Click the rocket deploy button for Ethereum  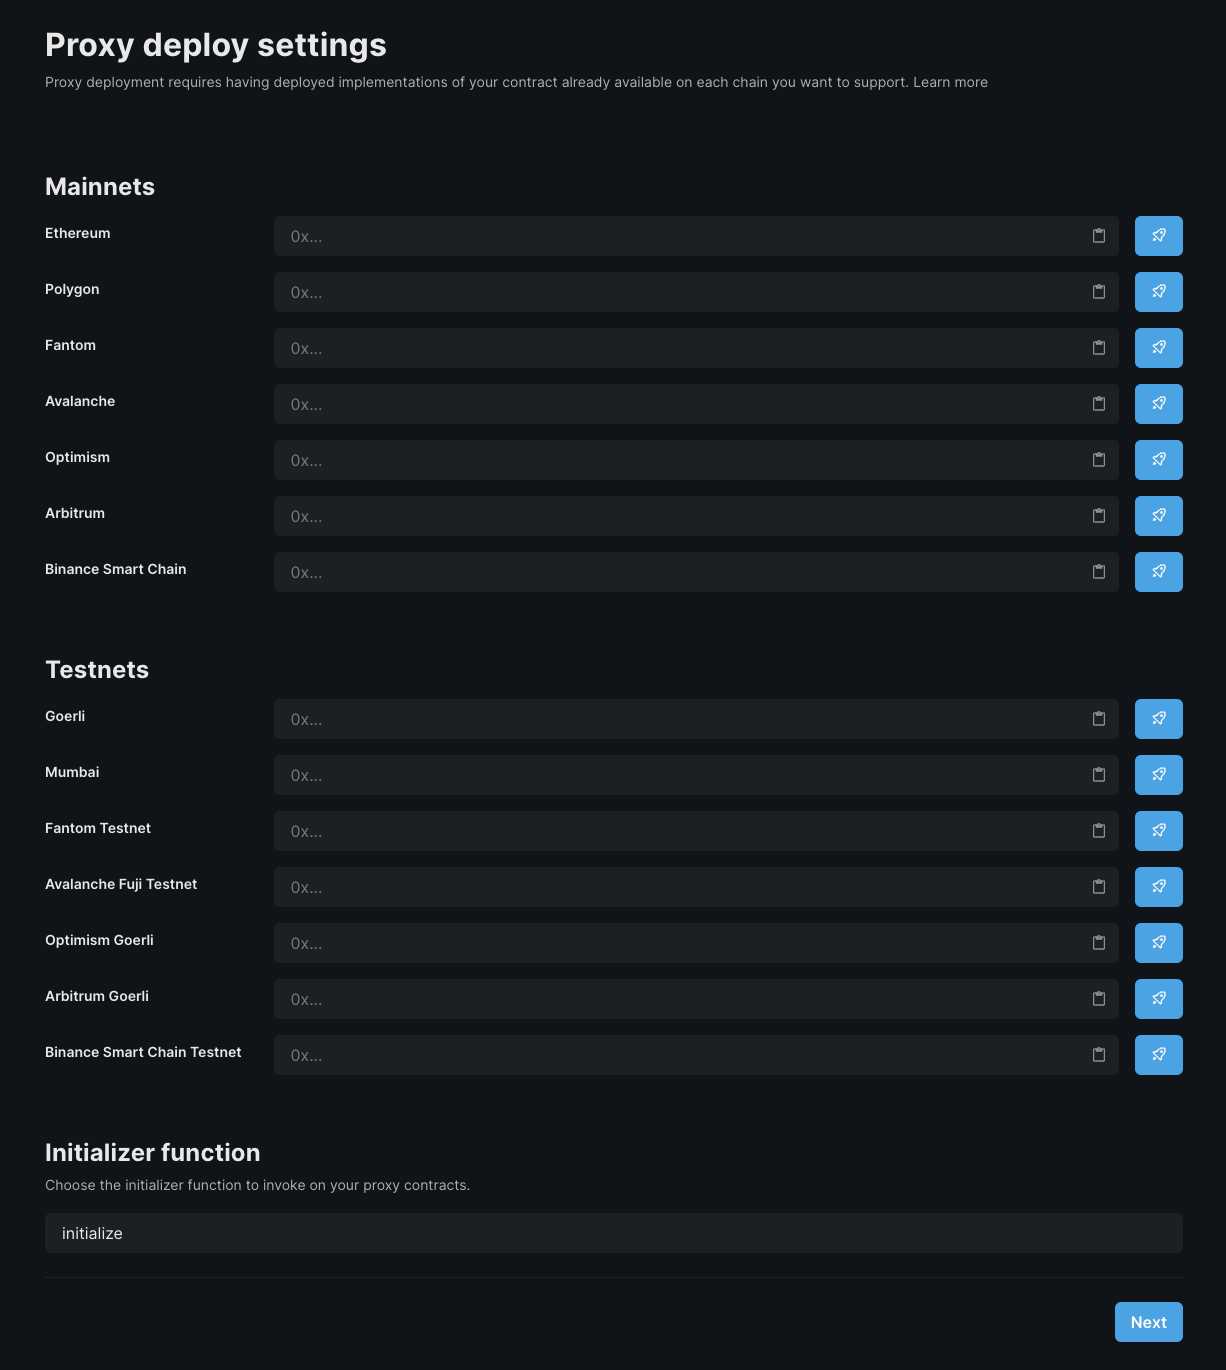[x=1158, y=236]
